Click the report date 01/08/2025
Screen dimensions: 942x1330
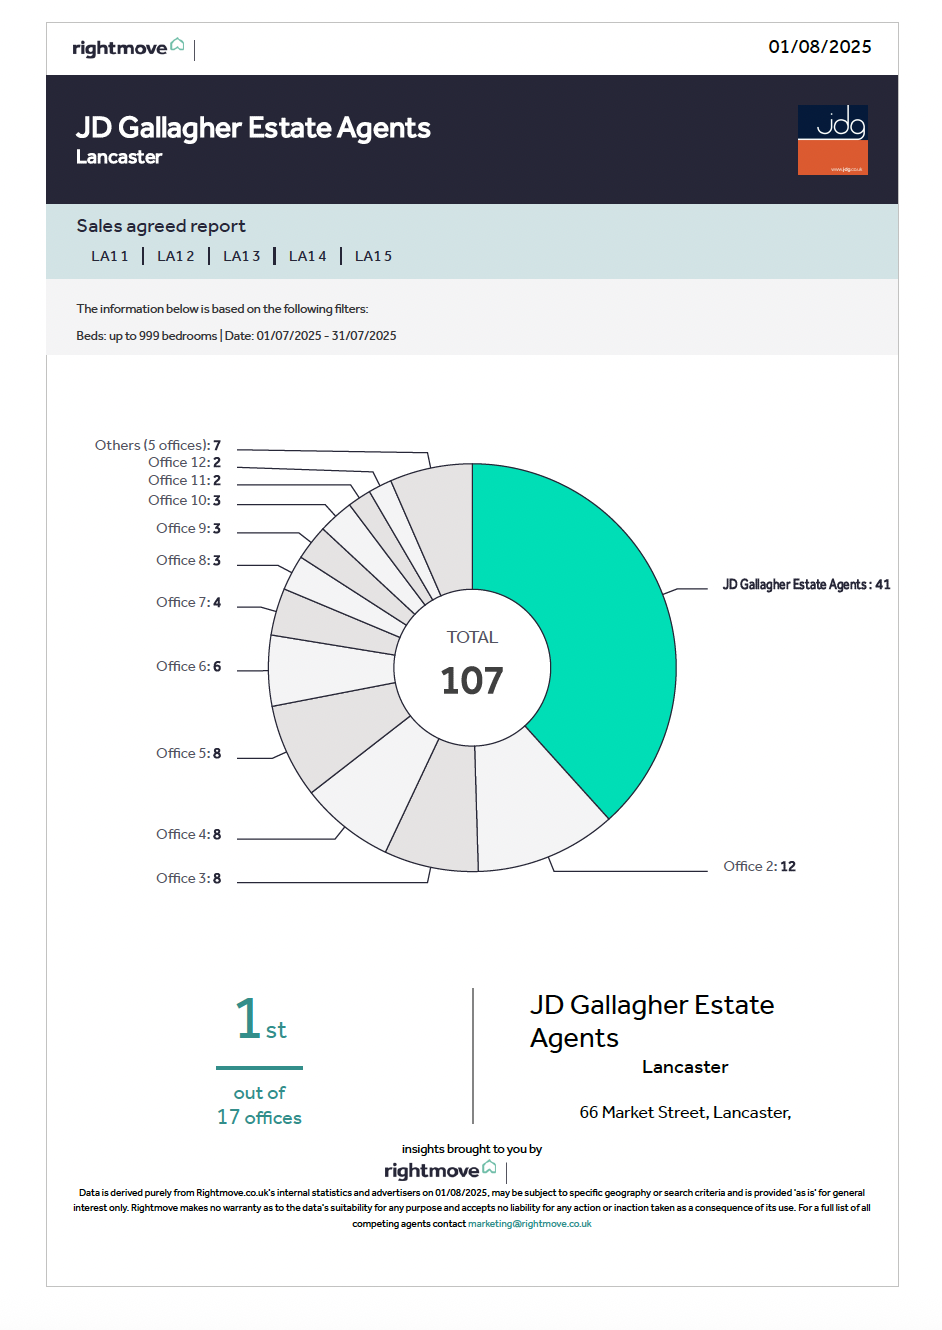pyautogui.click(x=820, y=47)
